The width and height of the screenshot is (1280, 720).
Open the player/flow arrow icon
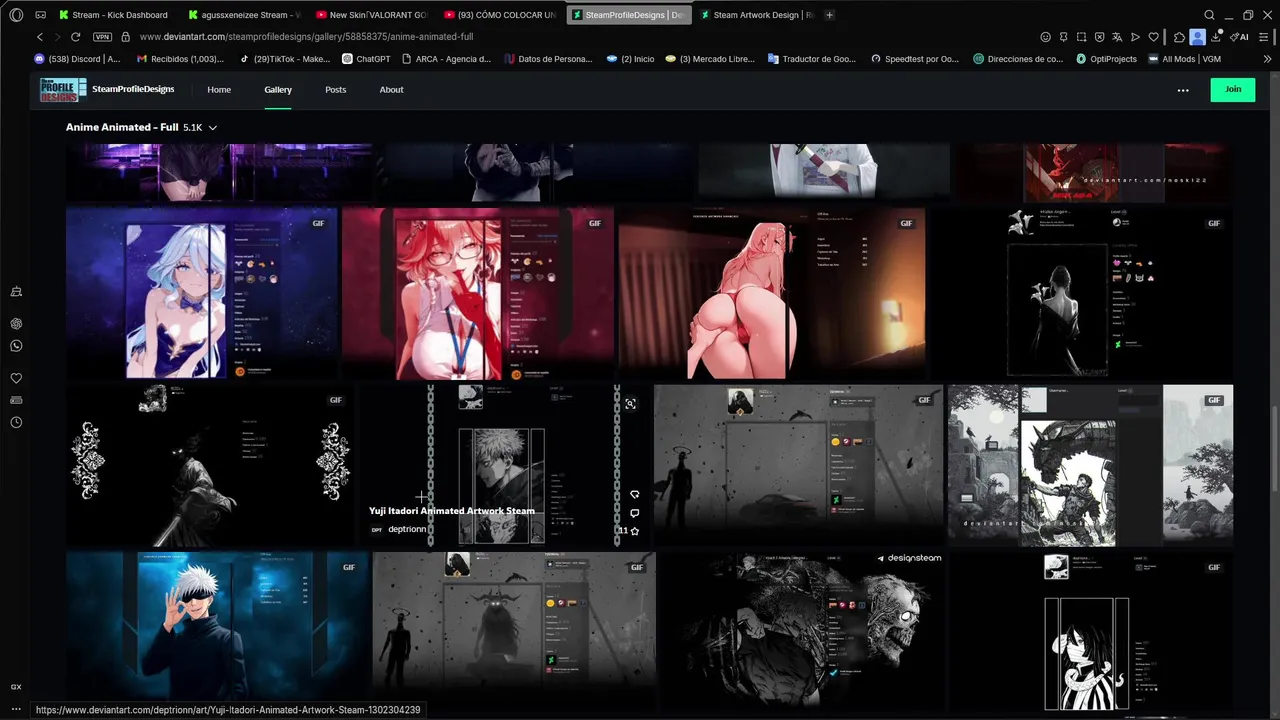click(x=1135, y=37)
